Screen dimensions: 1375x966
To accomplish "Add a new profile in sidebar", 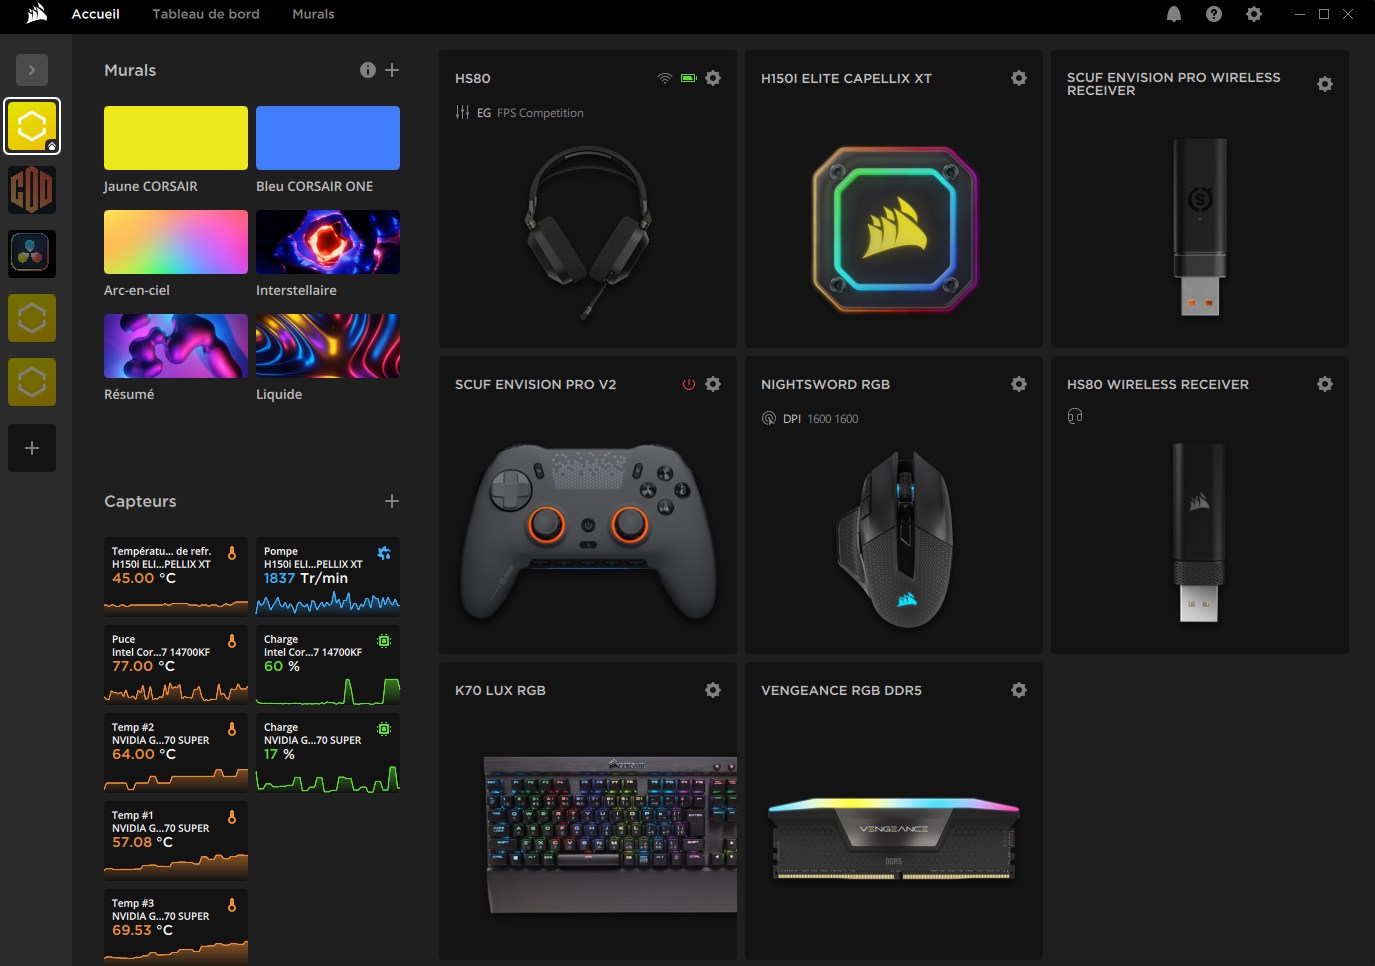I will pos(32,448).
